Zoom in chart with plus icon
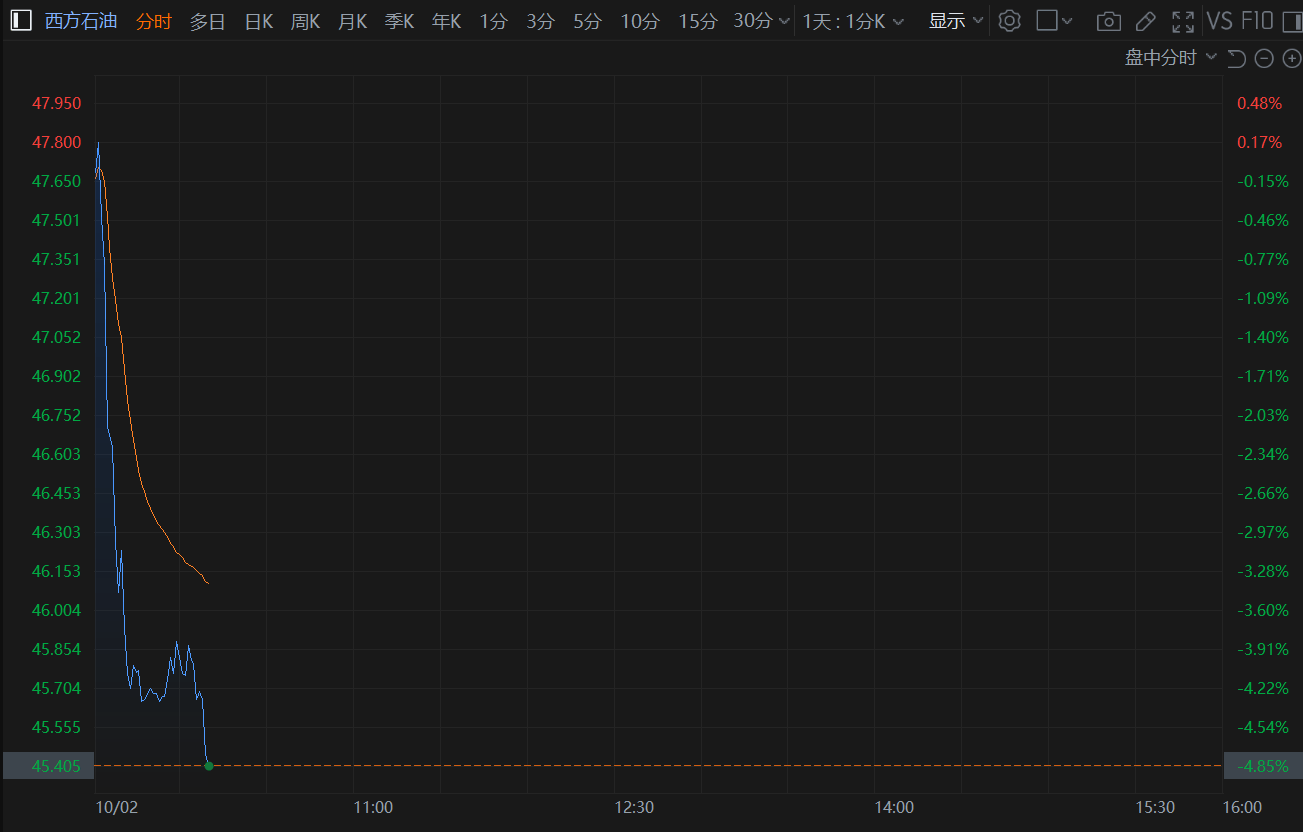The width and height of the screenshot is (1303, 832). (1291, 59)
